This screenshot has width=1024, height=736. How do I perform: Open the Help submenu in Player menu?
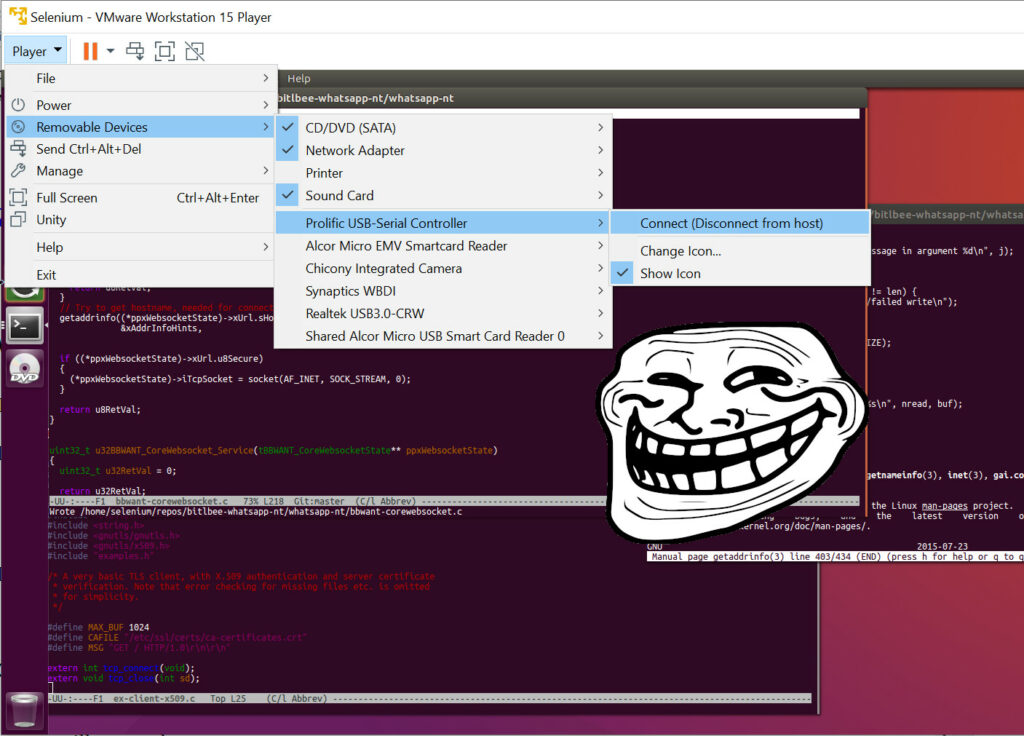(141, 247)
